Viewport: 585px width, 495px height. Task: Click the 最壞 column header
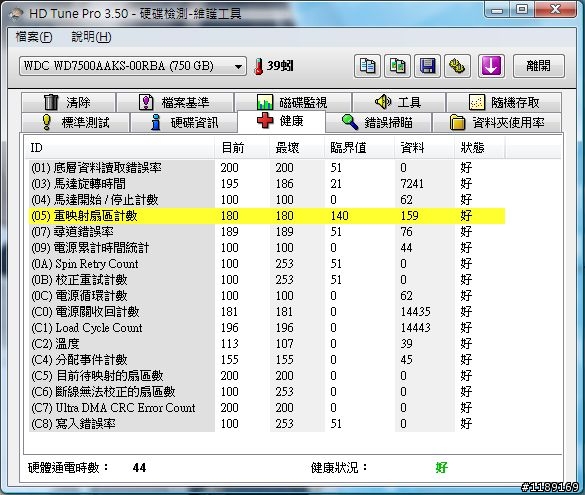pyautogui.click(x=297, y=148)
